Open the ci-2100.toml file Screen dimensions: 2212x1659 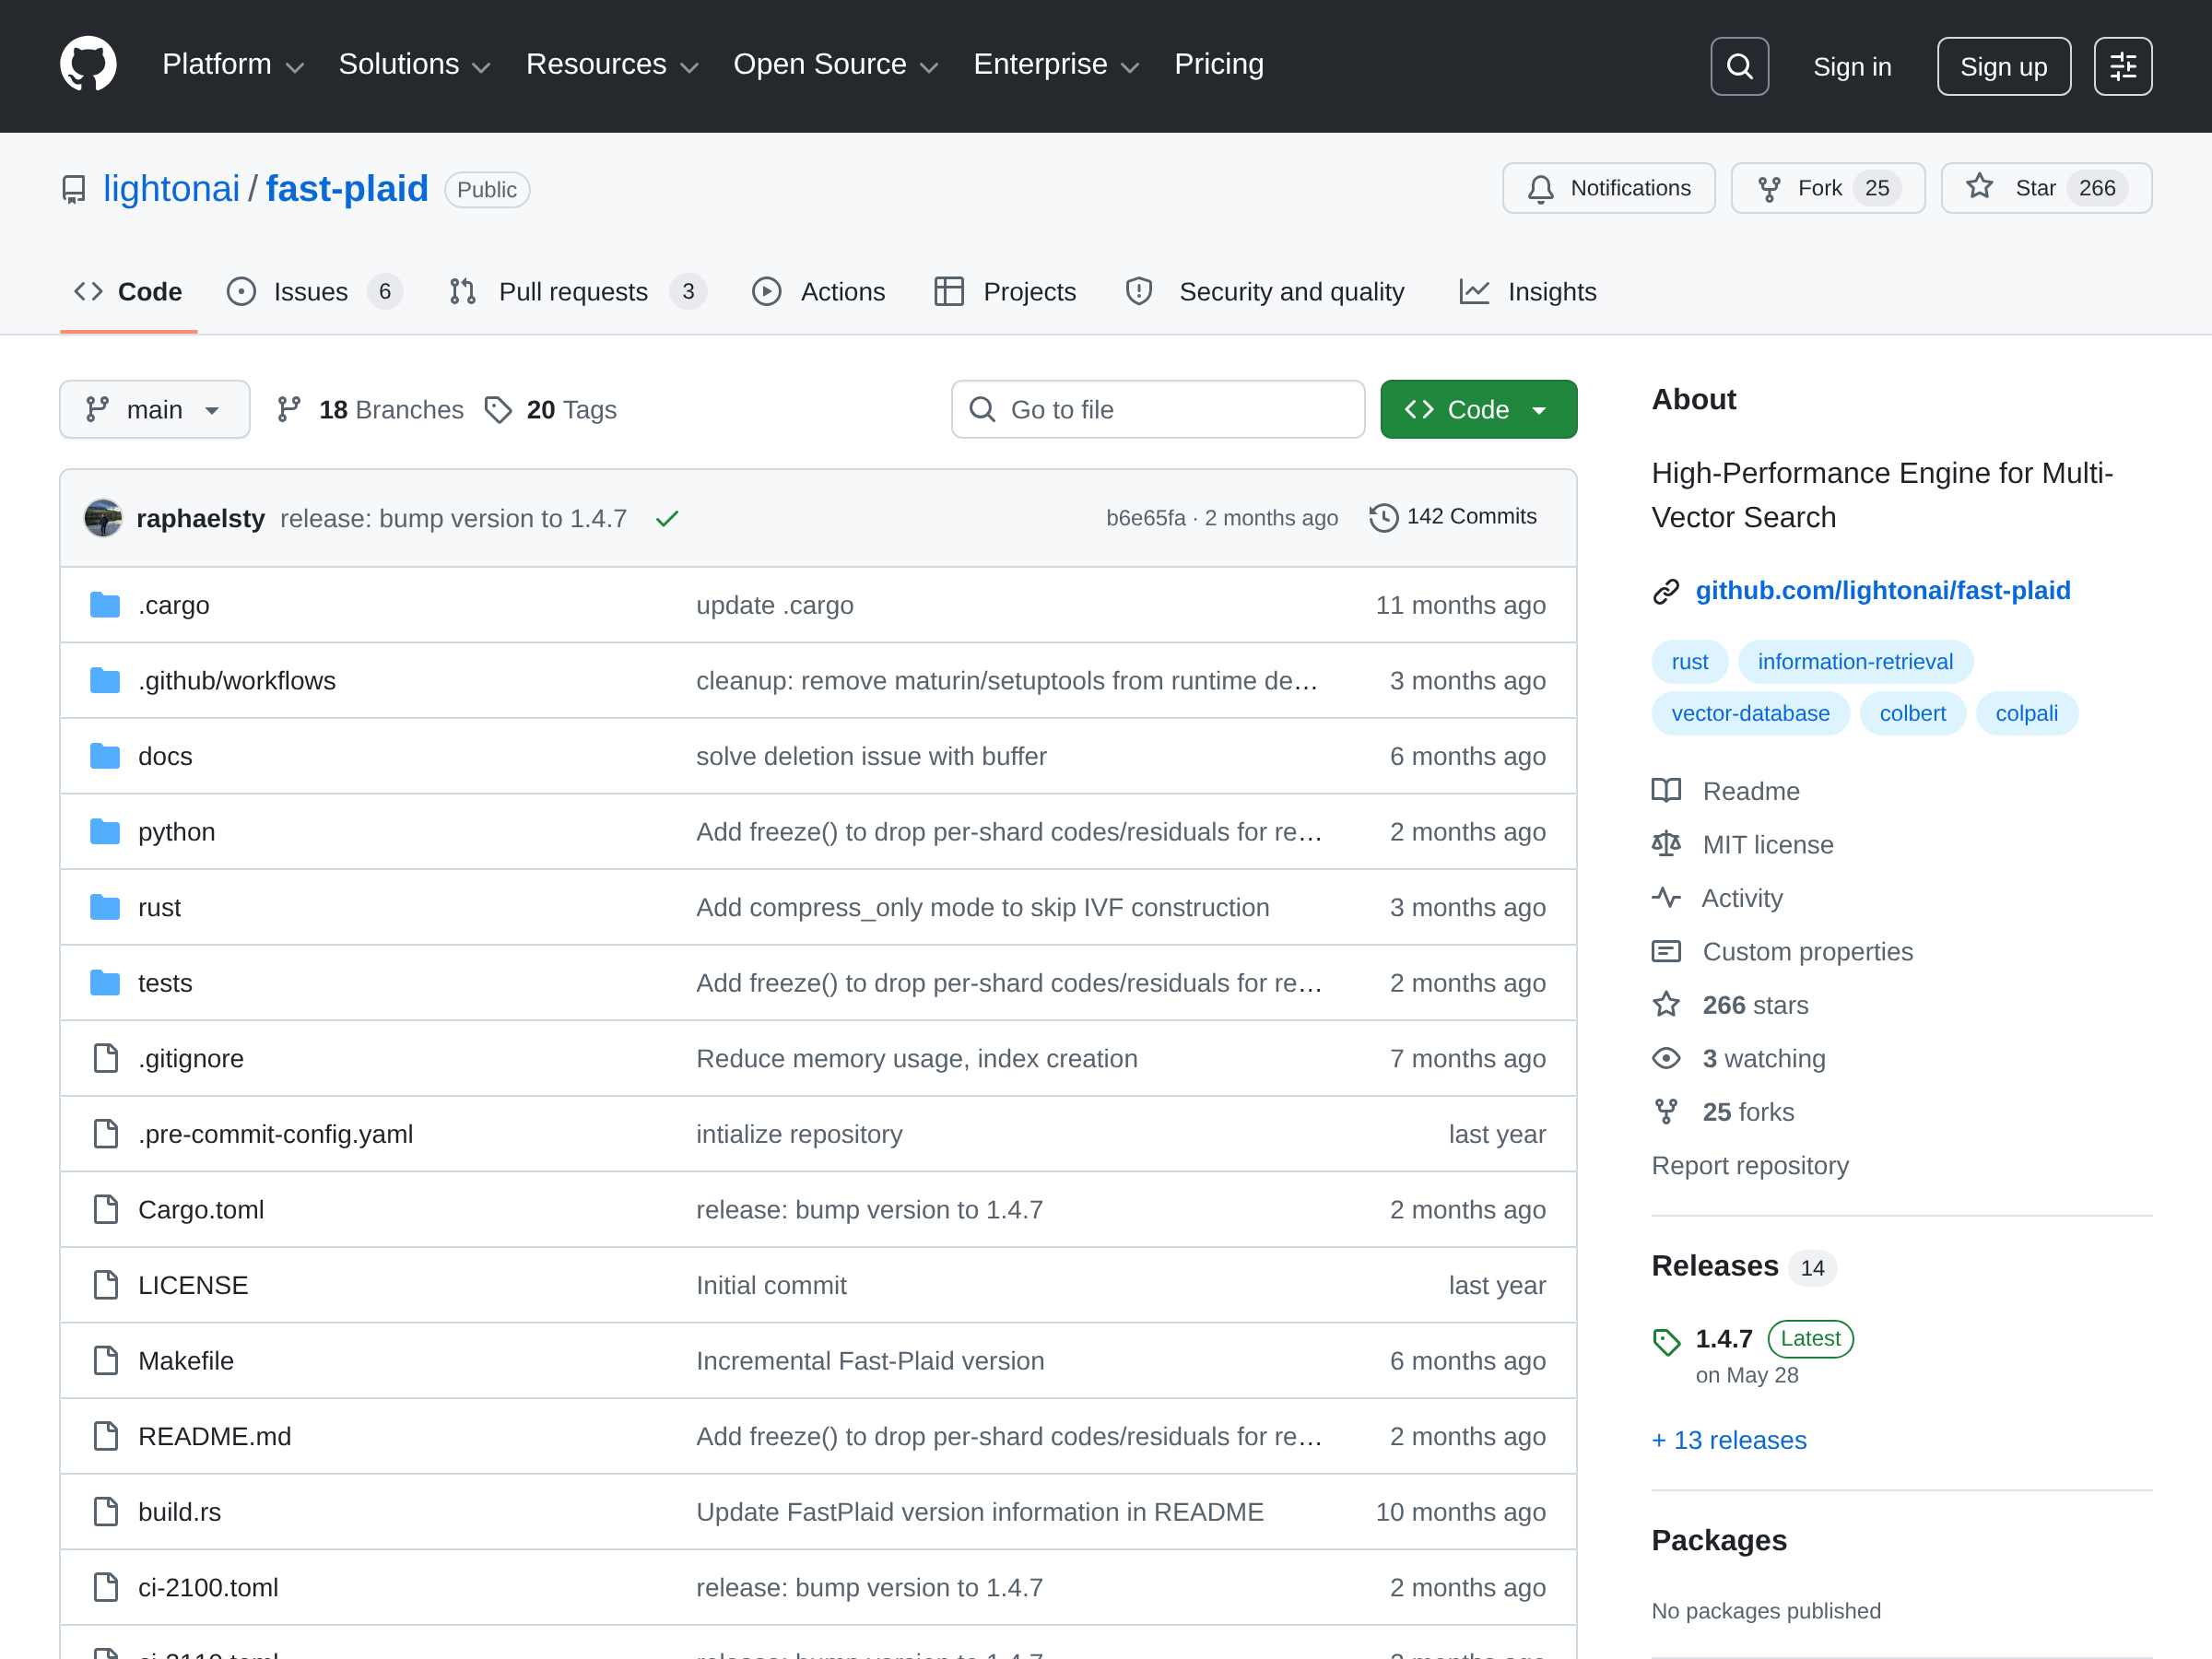coord(208,1587)
